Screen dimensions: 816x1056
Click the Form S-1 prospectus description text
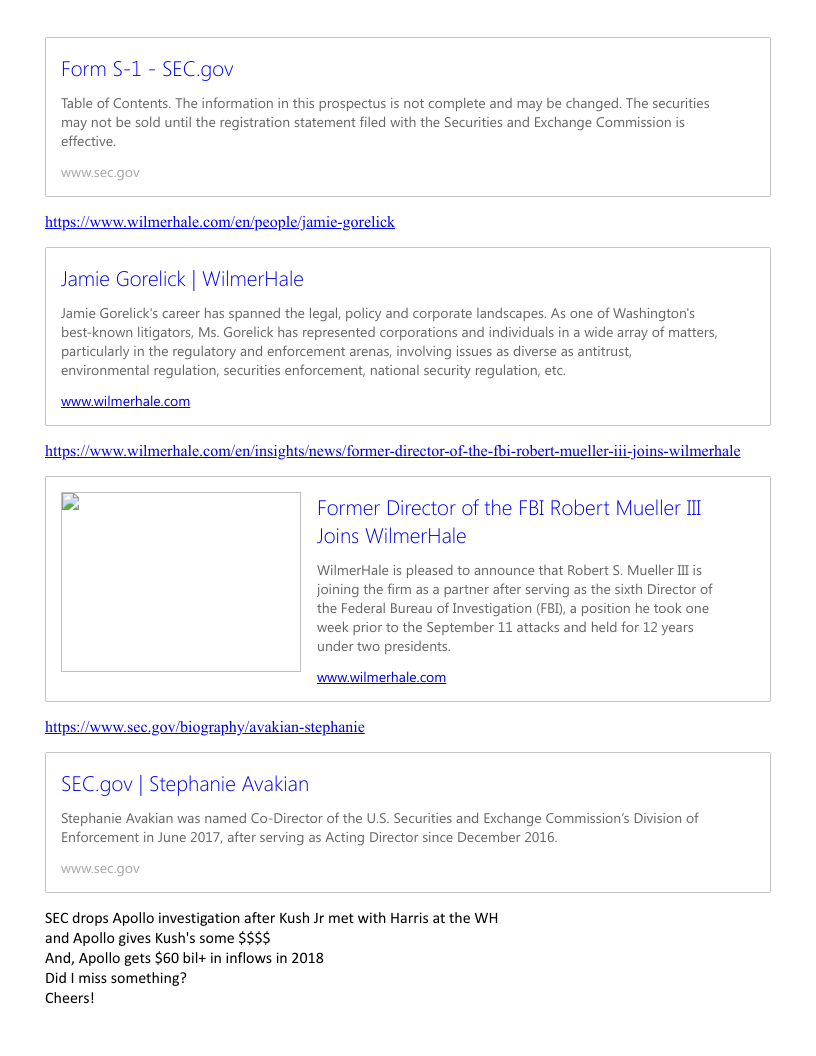pyautogui.click(x=385, y=122)
